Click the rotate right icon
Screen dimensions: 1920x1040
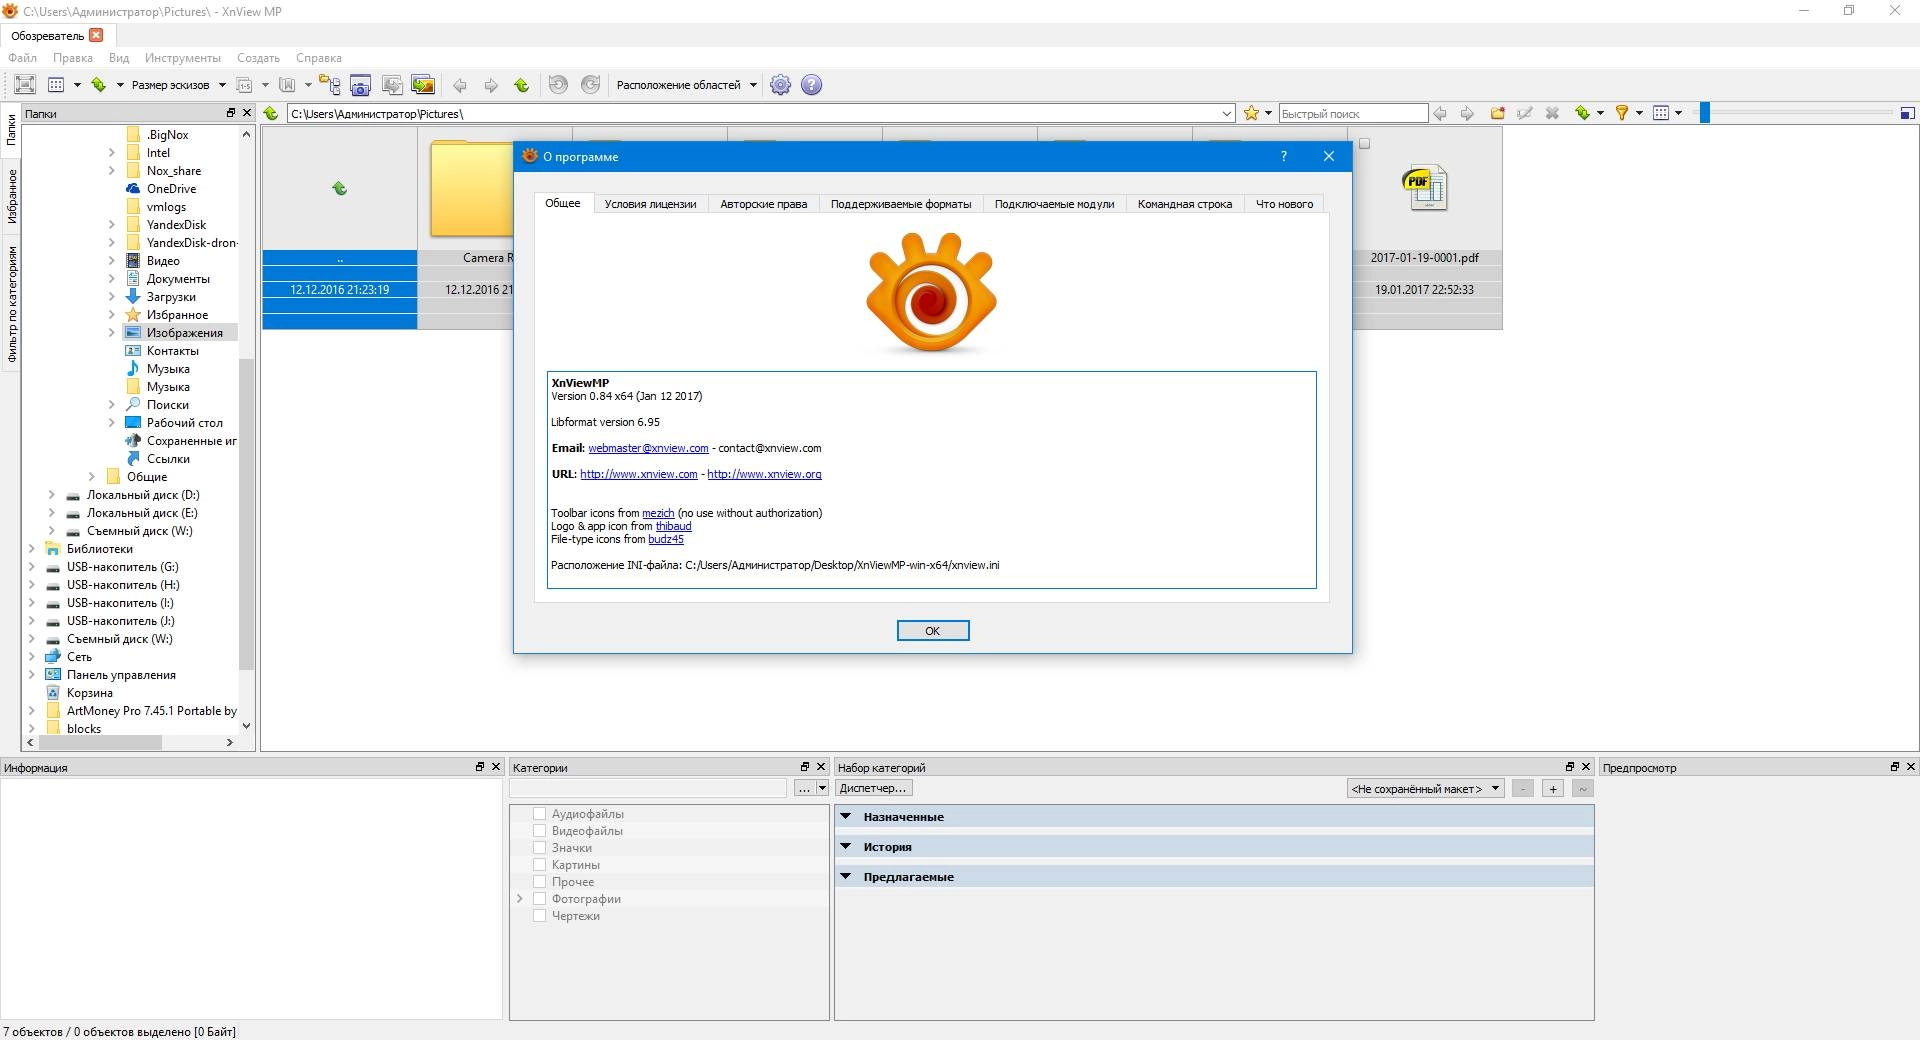591,85
